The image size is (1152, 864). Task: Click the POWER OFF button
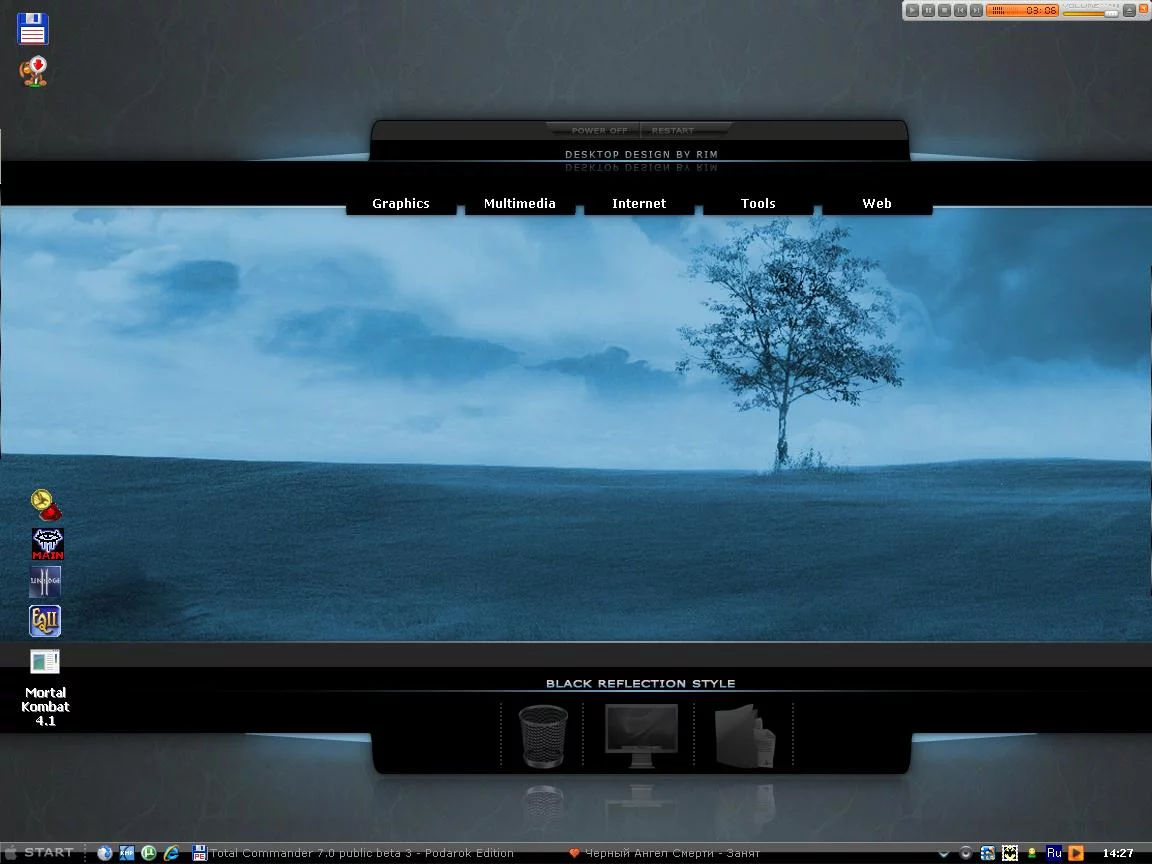pos(599,130)
